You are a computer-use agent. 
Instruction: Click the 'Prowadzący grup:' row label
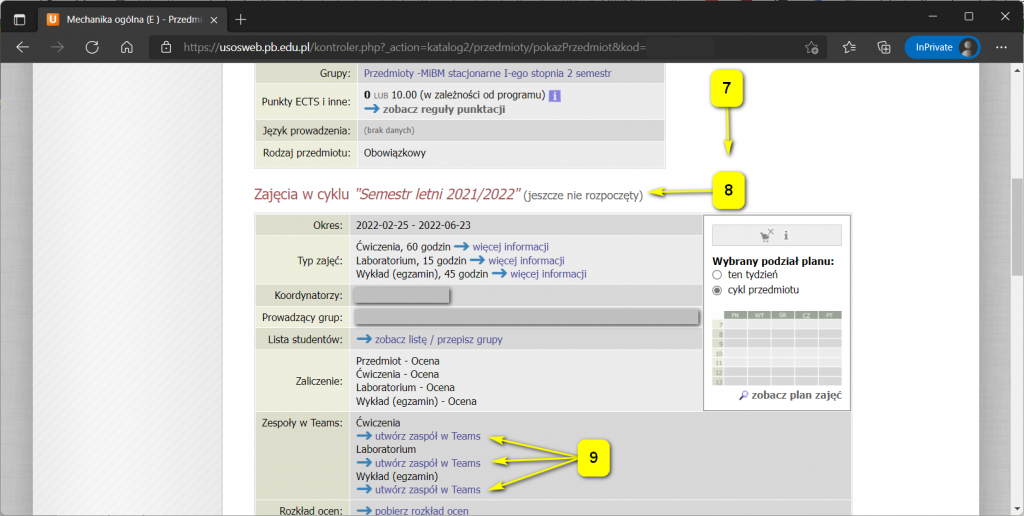pos(302,317)
